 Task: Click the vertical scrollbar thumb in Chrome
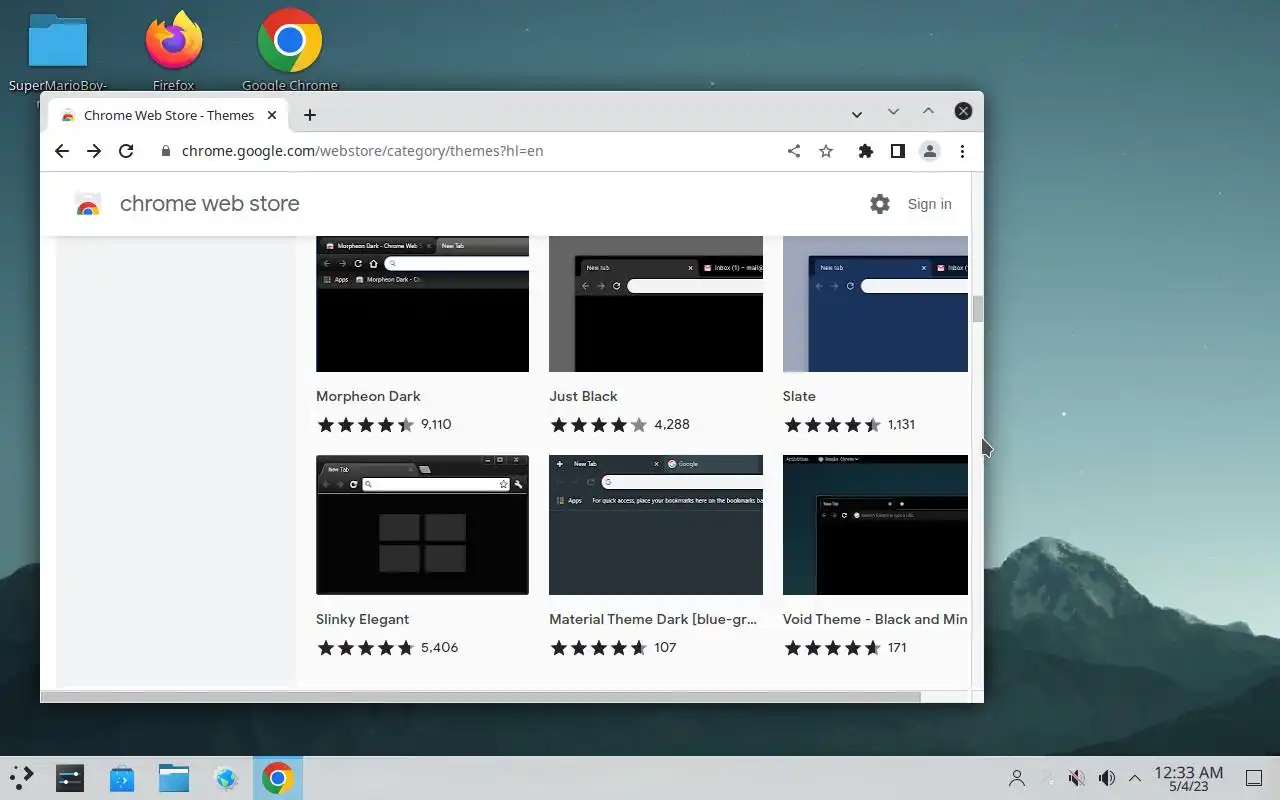(978, 309)
